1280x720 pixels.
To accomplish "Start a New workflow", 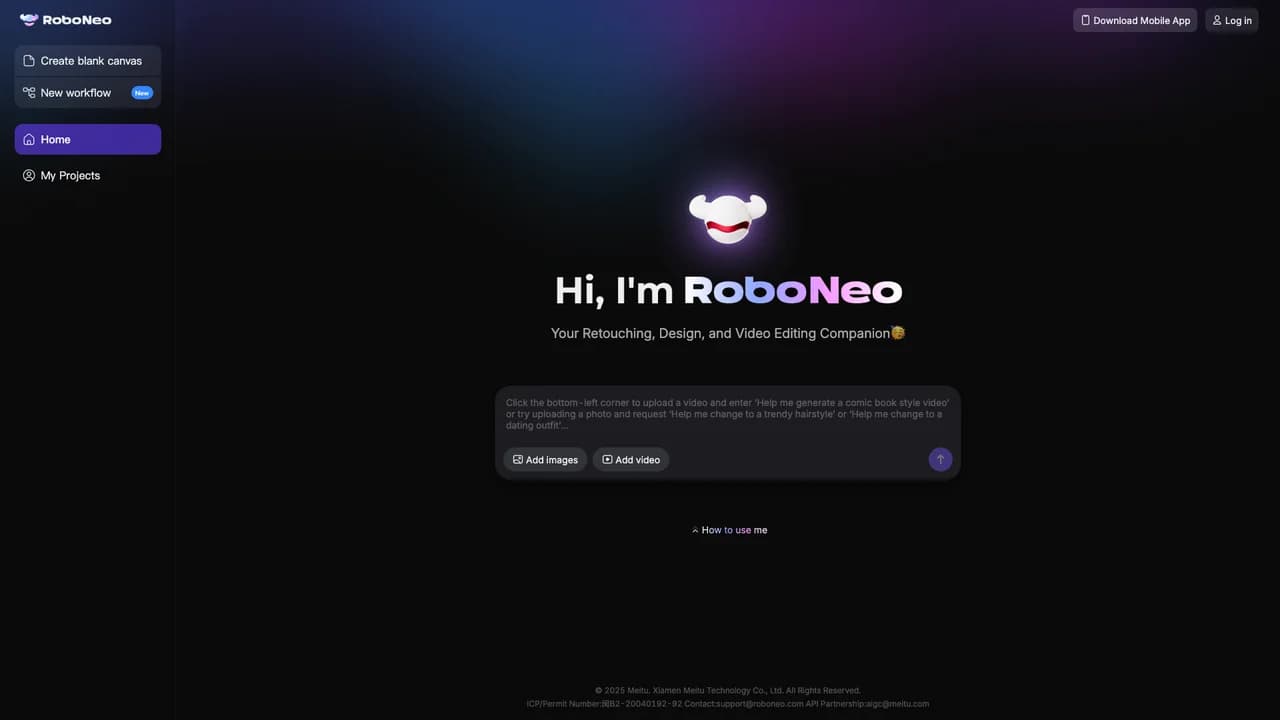I will pos(88,93).
